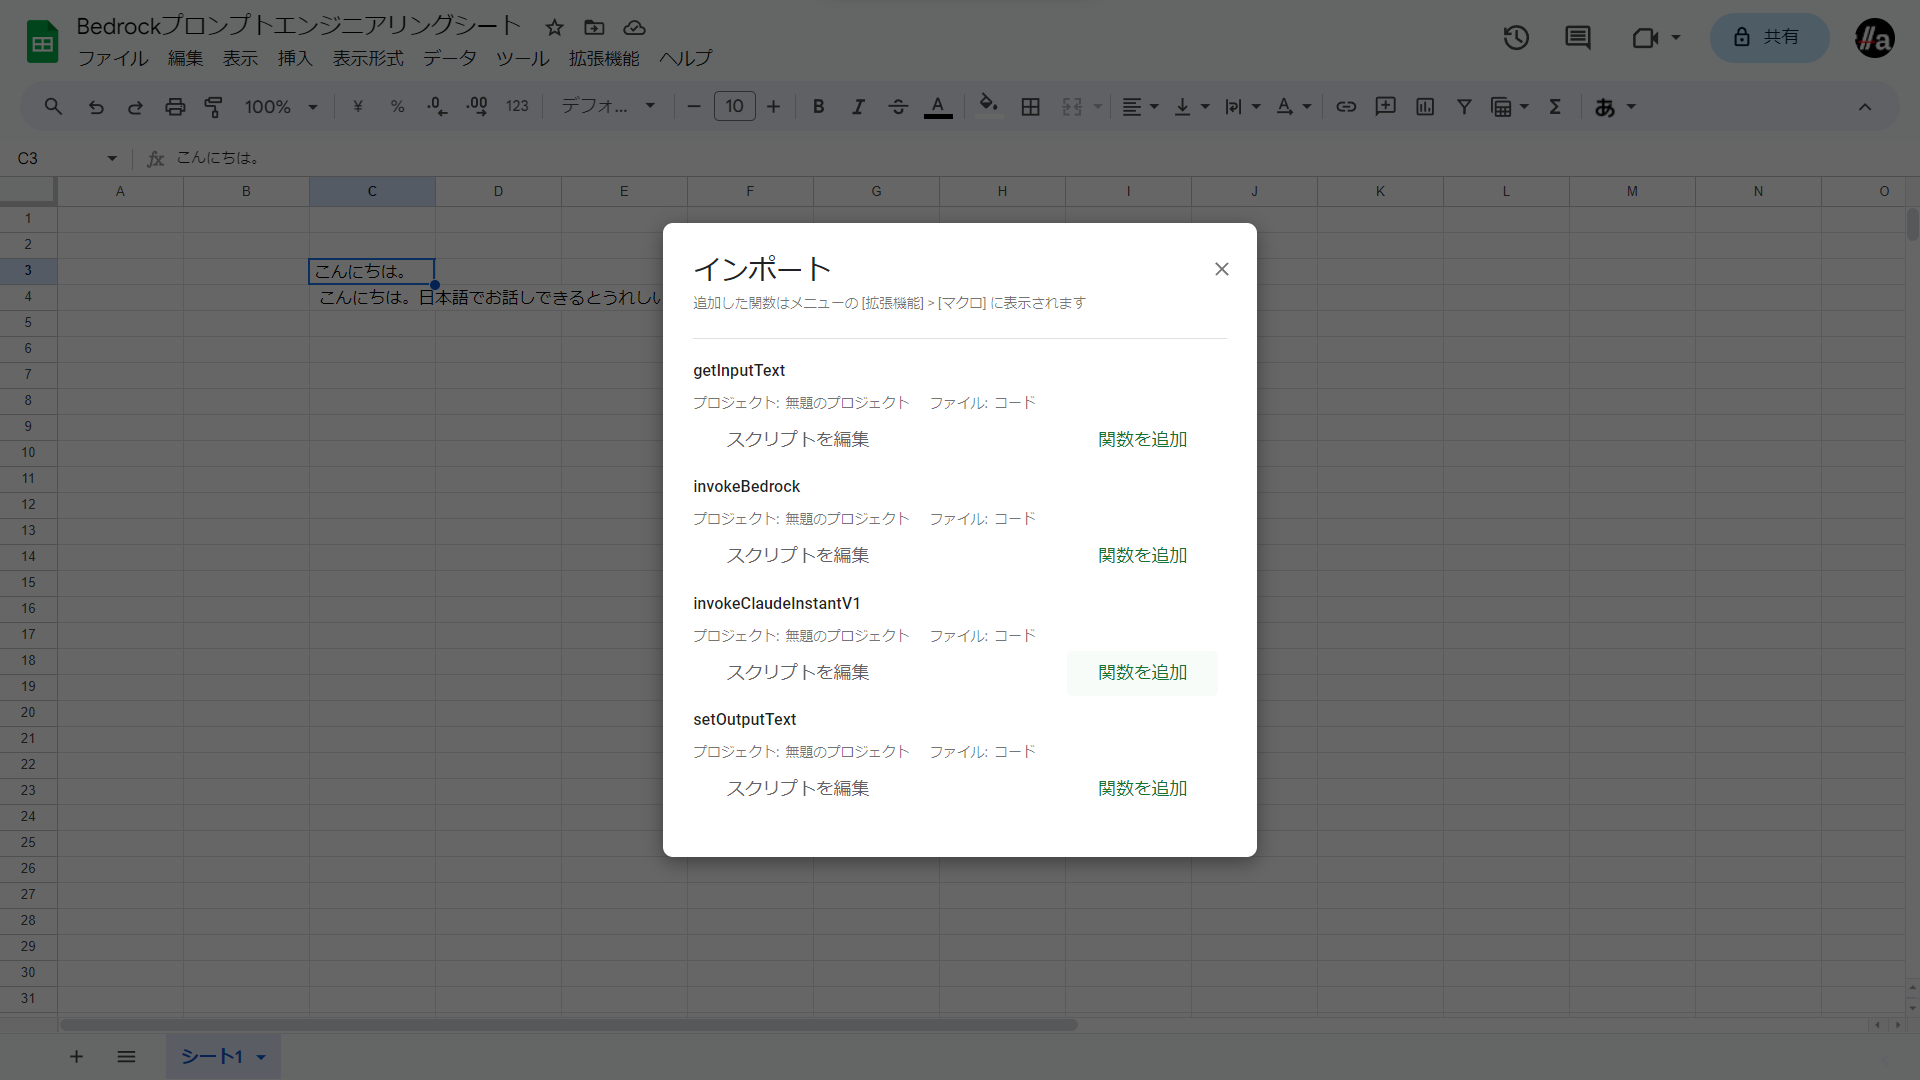This screenshot has height=1080, width=1920.
Task: Click the print icon in toolbar
Action: (x=175, y=107)
